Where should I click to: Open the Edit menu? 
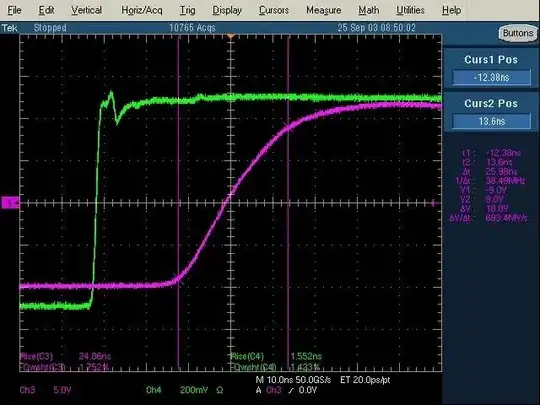pyautogui.click(x=46, y=10)
